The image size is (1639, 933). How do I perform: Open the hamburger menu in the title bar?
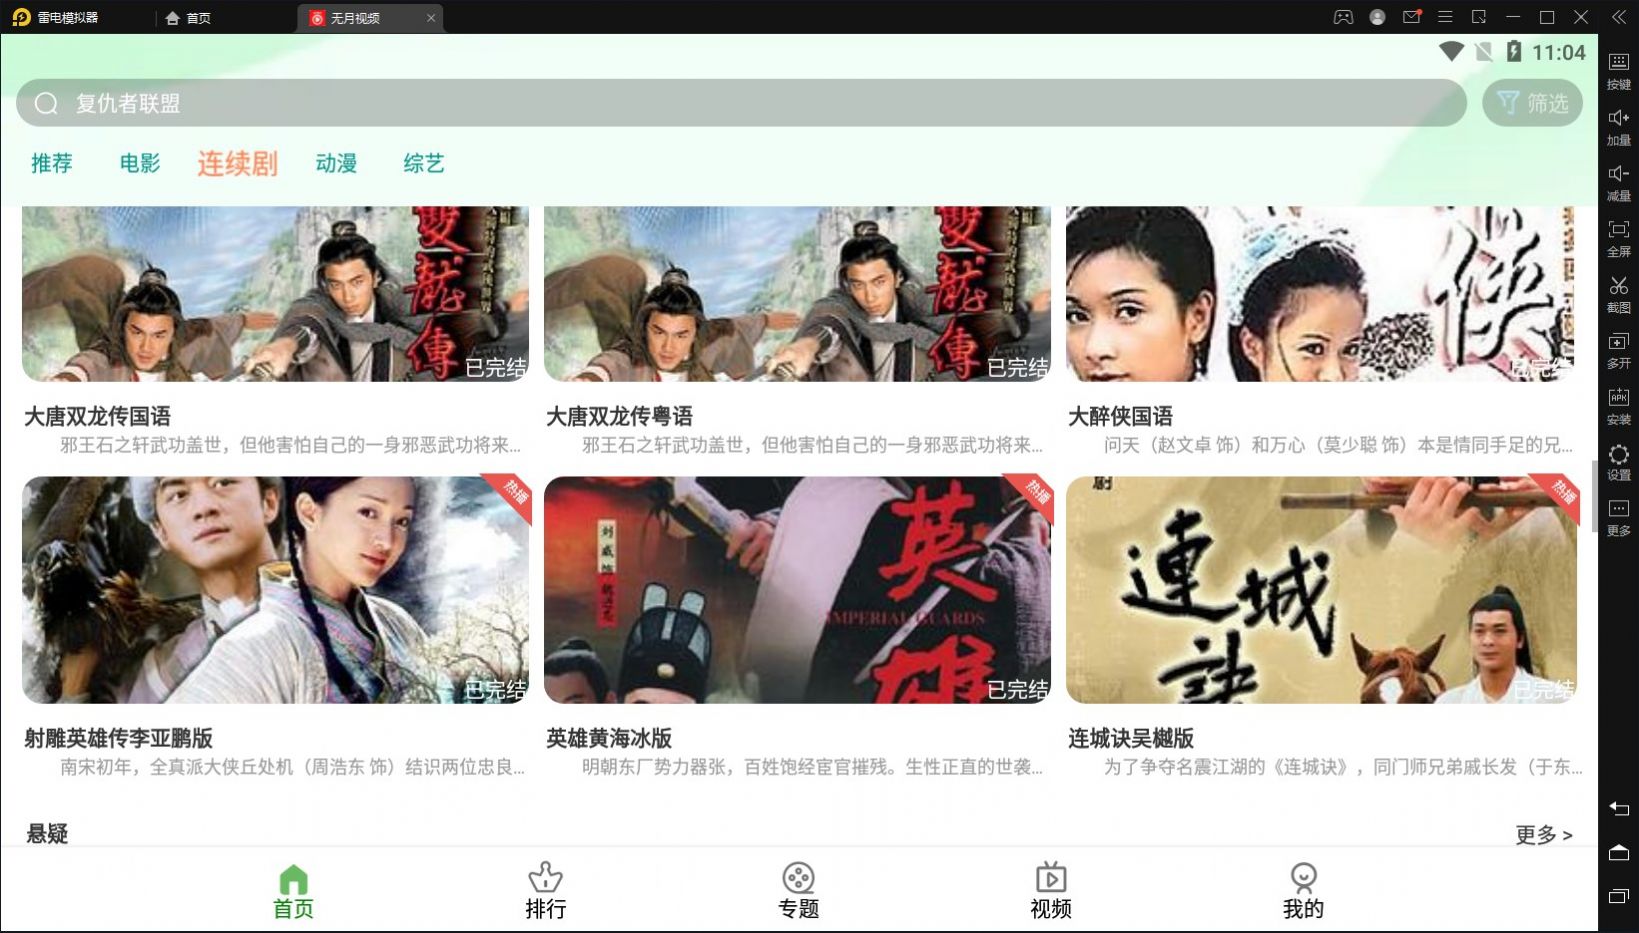click(1445, 17)
